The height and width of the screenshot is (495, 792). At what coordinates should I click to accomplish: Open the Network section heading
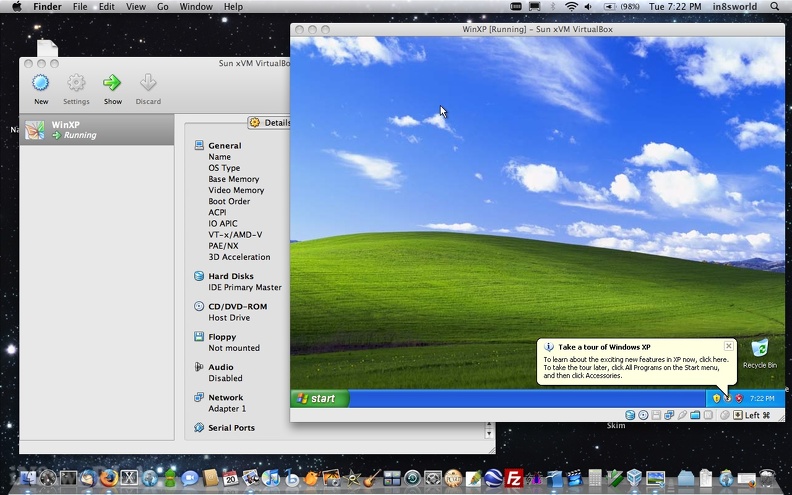pyautogui.click(x=225, y=398)
